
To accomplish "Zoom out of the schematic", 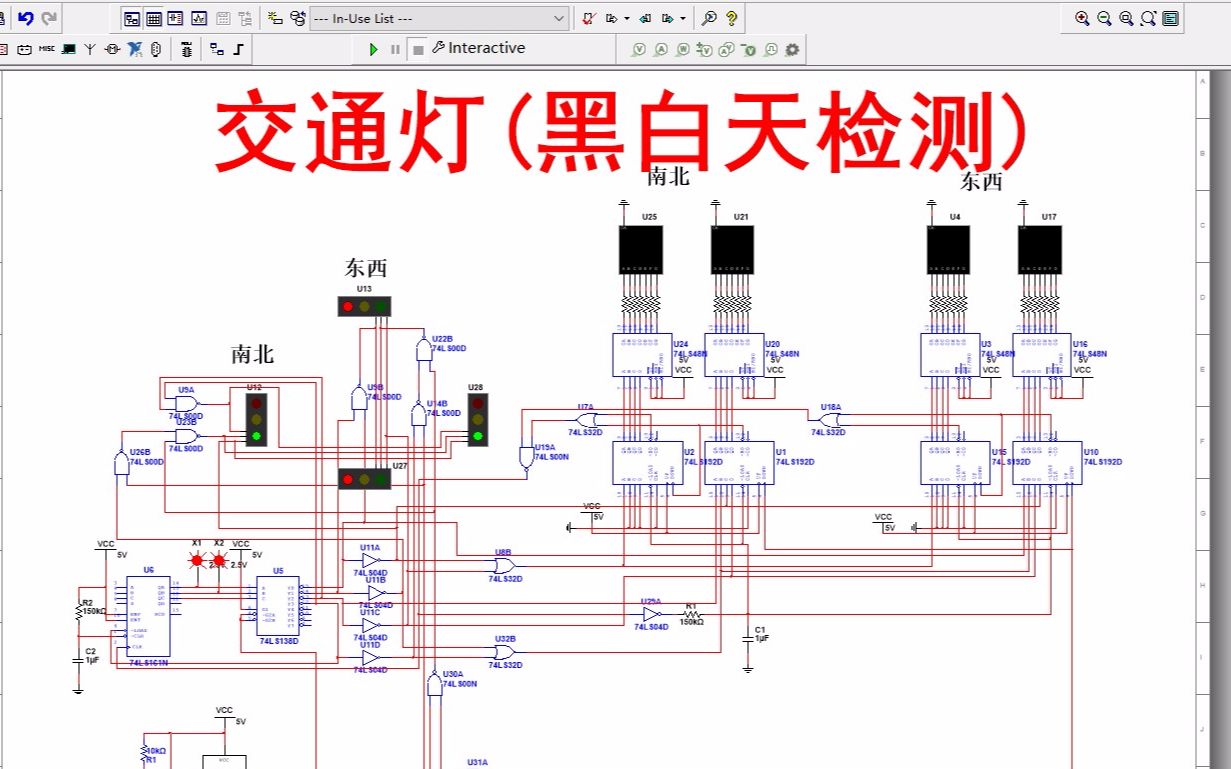I will (x=1104, y=18).
